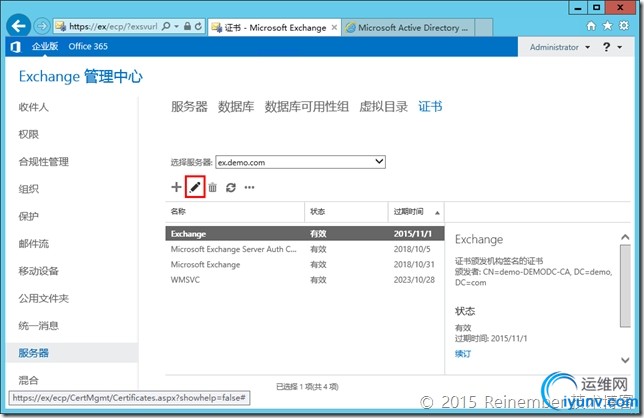Open a new blank browser tab
This screenshot has width=644, height=418.
(484, 28)
